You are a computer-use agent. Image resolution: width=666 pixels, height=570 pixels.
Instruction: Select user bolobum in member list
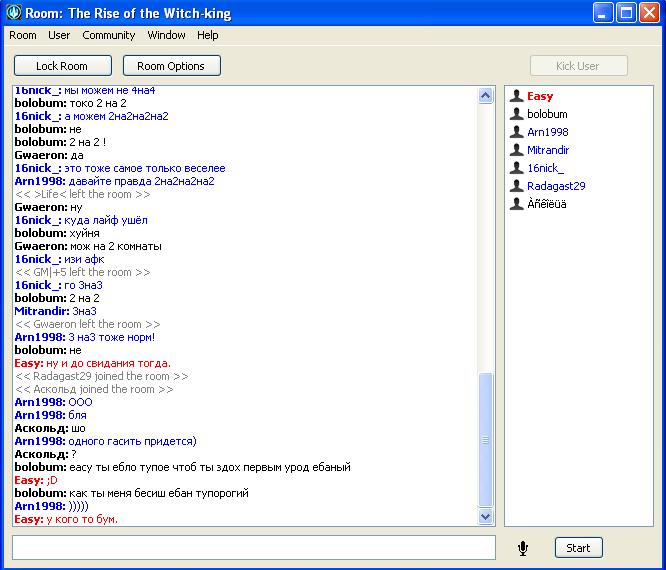point(547,114)
